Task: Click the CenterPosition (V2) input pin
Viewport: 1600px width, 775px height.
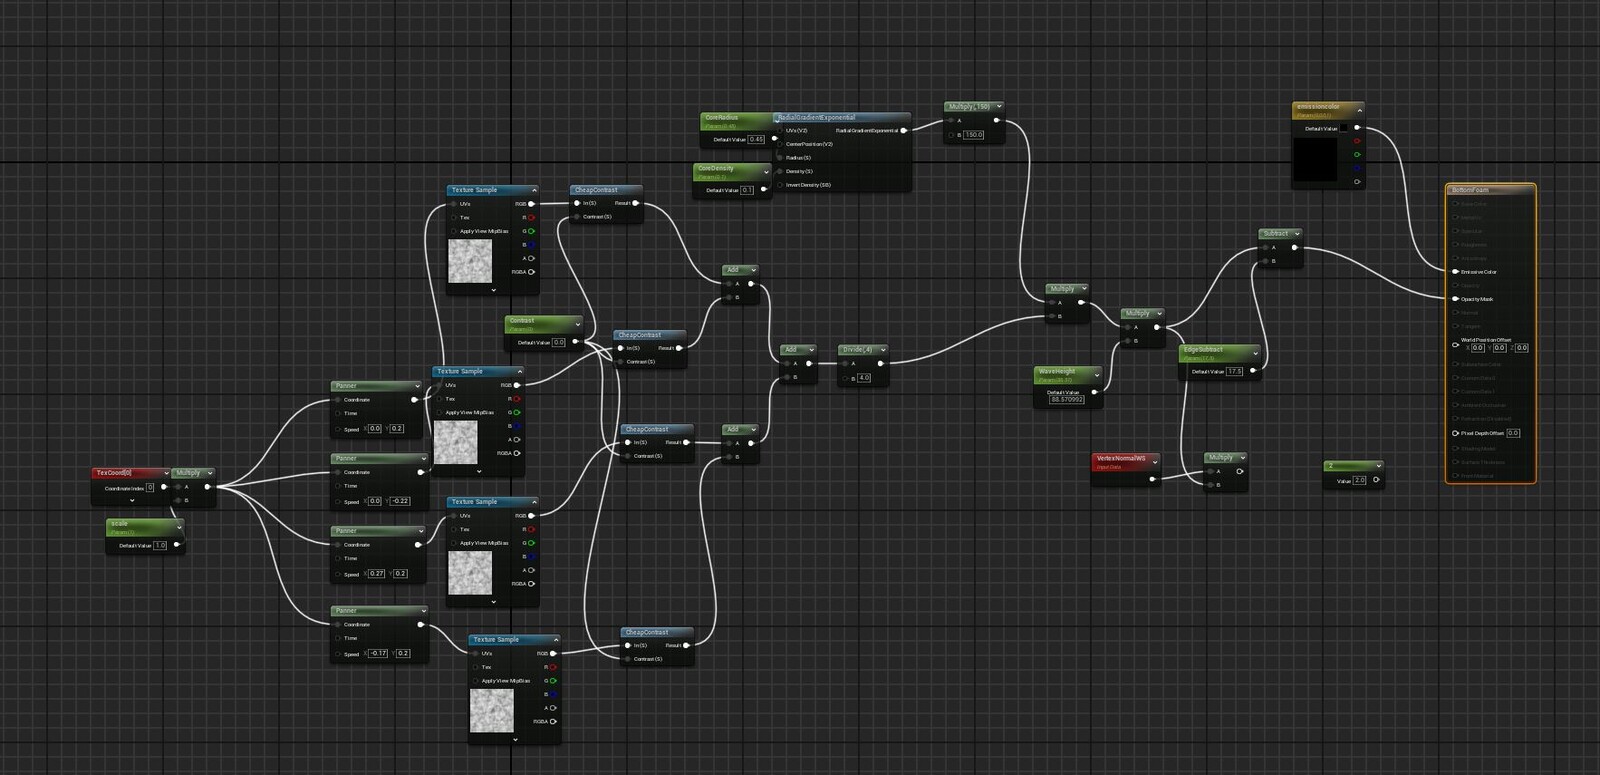Action: 779,144
